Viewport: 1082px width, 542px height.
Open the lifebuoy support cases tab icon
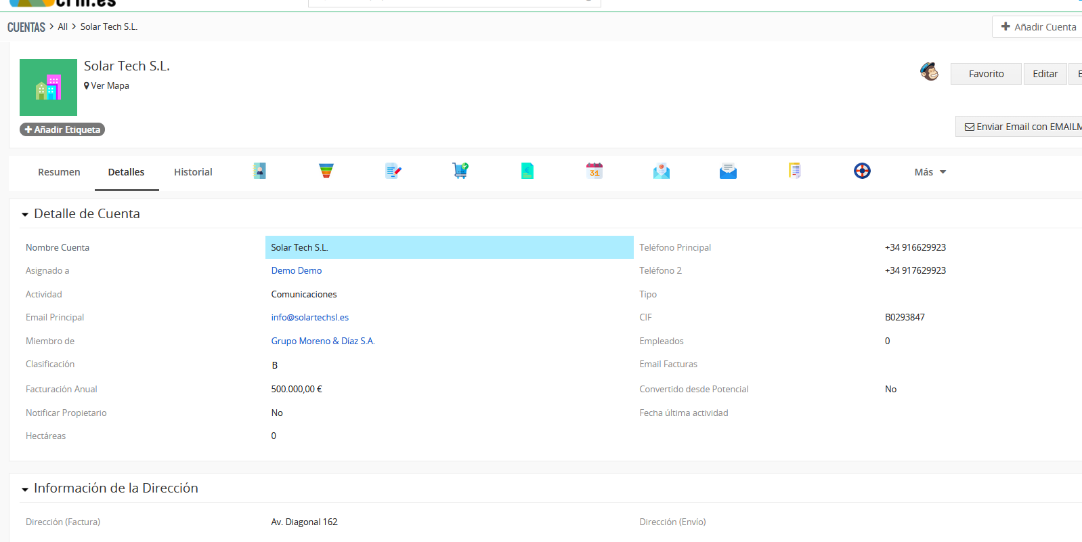[862, 171]
